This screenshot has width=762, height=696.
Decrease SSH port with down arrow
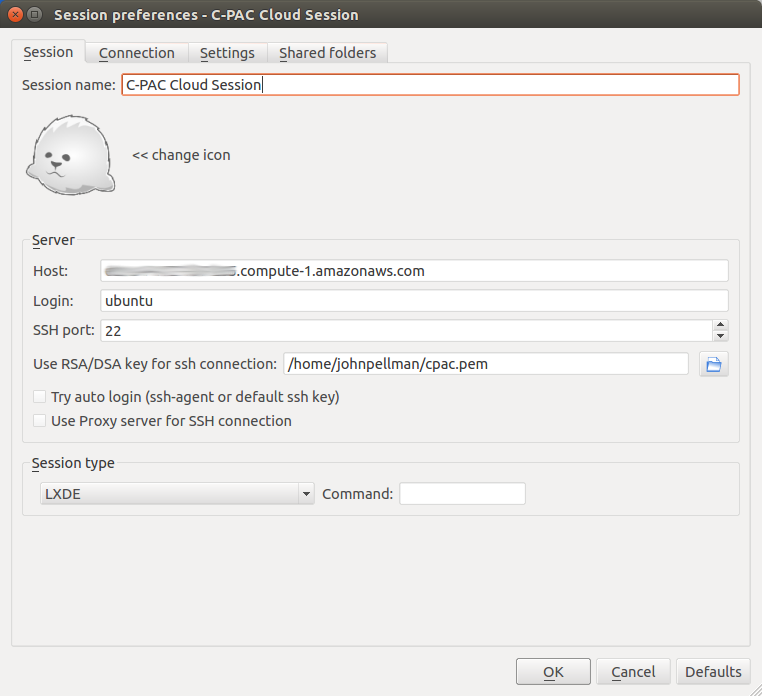pos(720,335)
